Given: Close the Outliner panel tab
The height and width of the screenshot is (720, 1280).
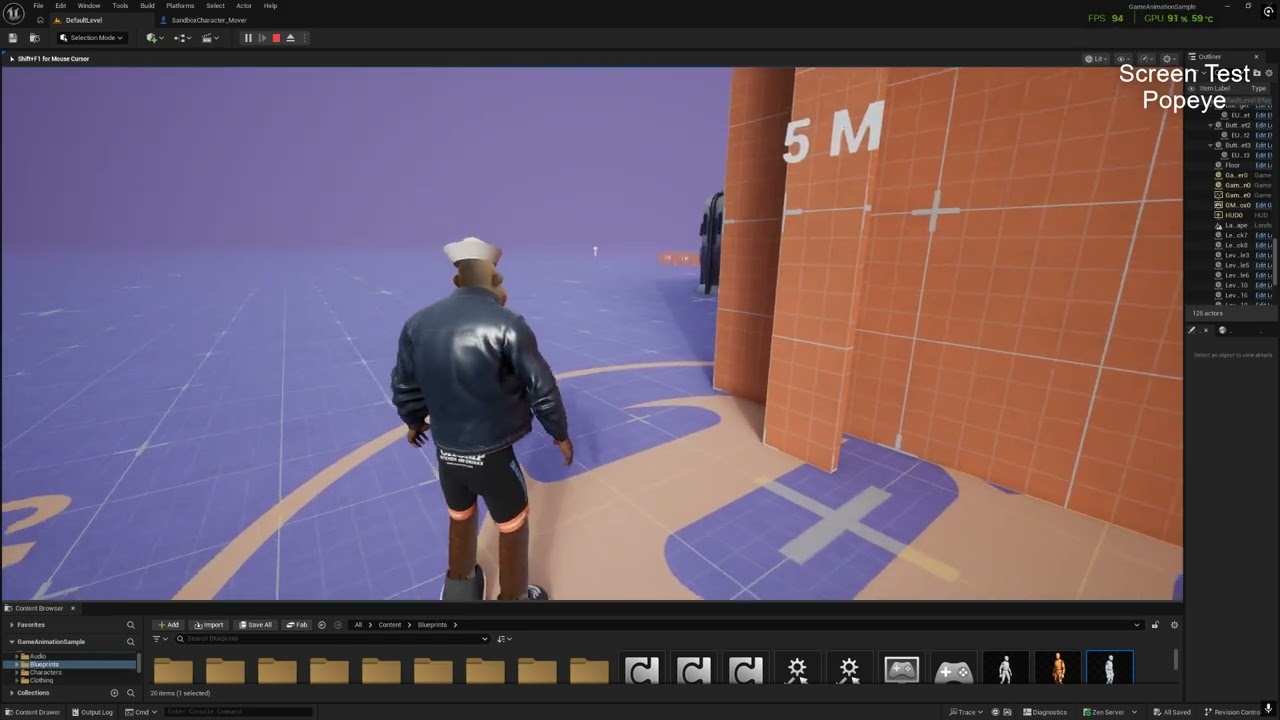Looking at the screenshot, I should (1257, 57).
